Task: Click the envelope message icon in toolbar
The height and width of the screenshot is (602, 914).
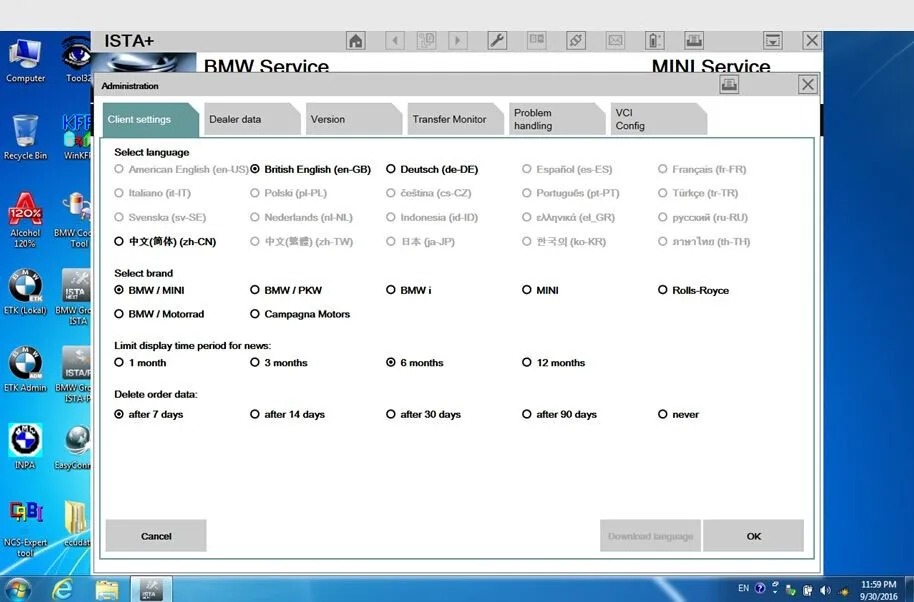Action: pyautogui.click(x=616, y=41)
